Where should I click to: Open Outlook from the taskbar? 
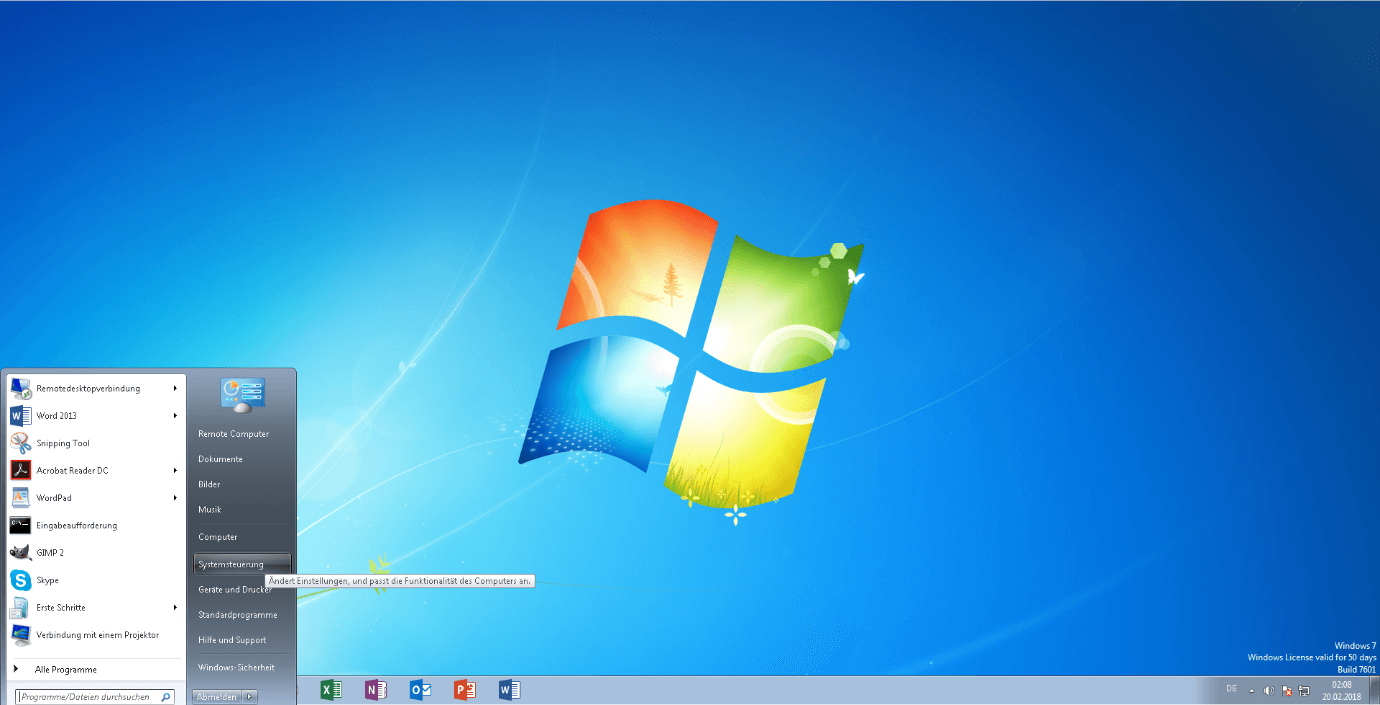(x=420, y=690)
